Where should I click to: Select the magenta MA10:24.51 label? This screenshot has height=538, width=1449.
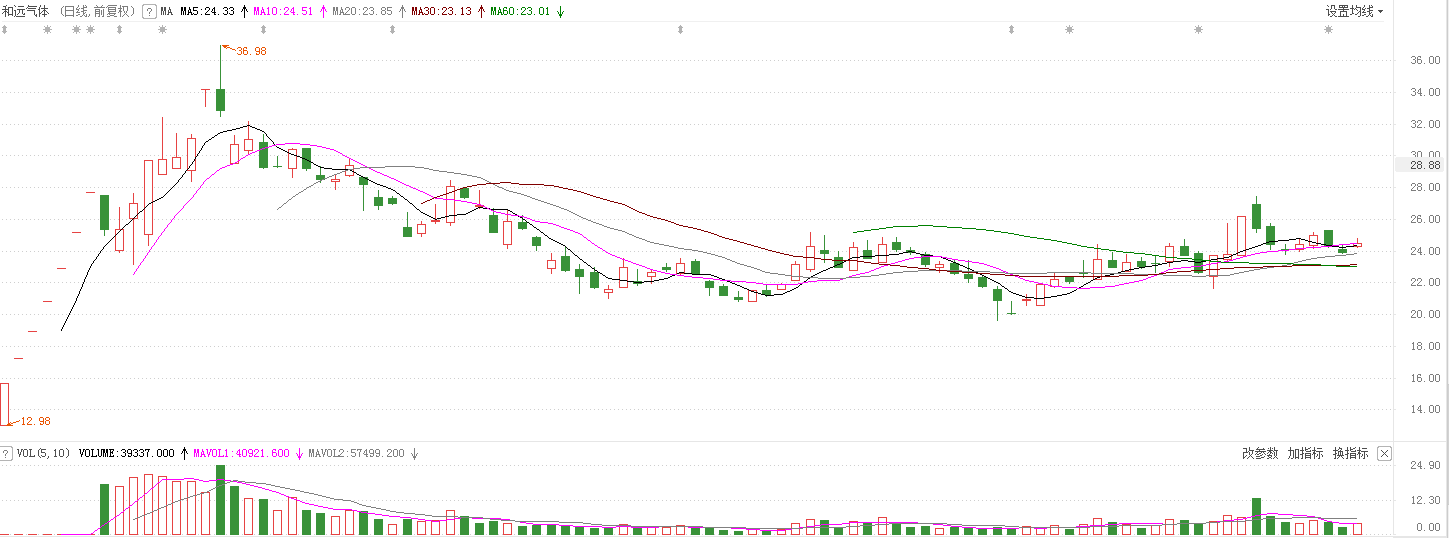pyautogui.click(x=283, y=12)
